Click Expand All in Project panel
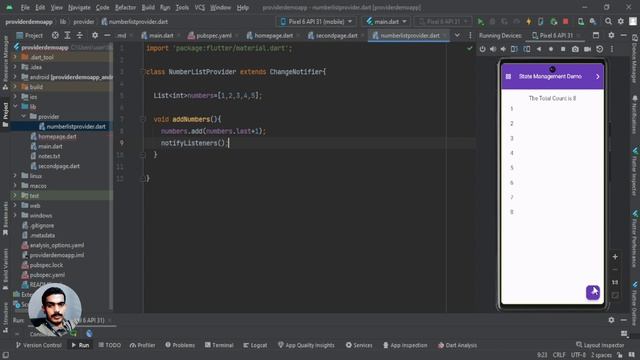The width and height of the screenshot is (640, 360). pos(67,36)
